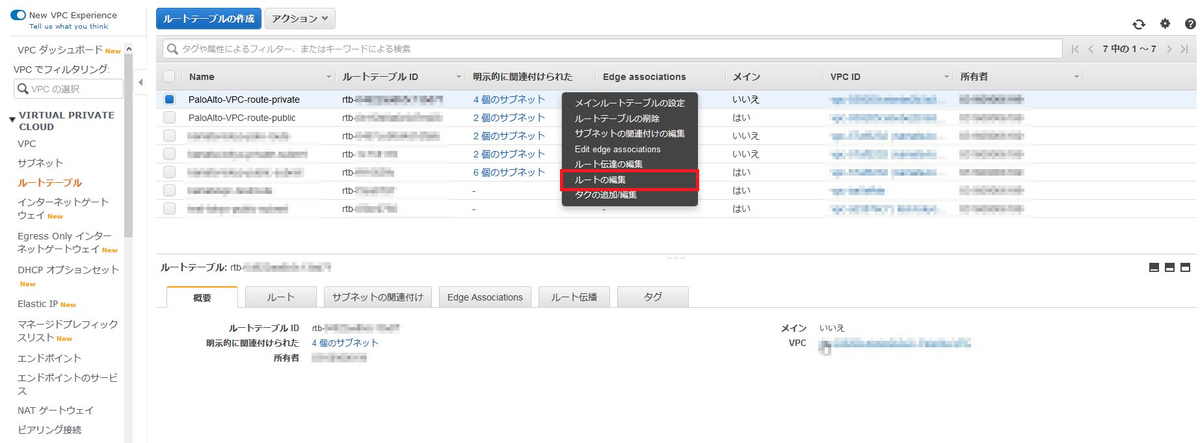Toggle the New VPC Experience switch
The width and height of the screenshot is (1200, 443).
pos(18,16)
